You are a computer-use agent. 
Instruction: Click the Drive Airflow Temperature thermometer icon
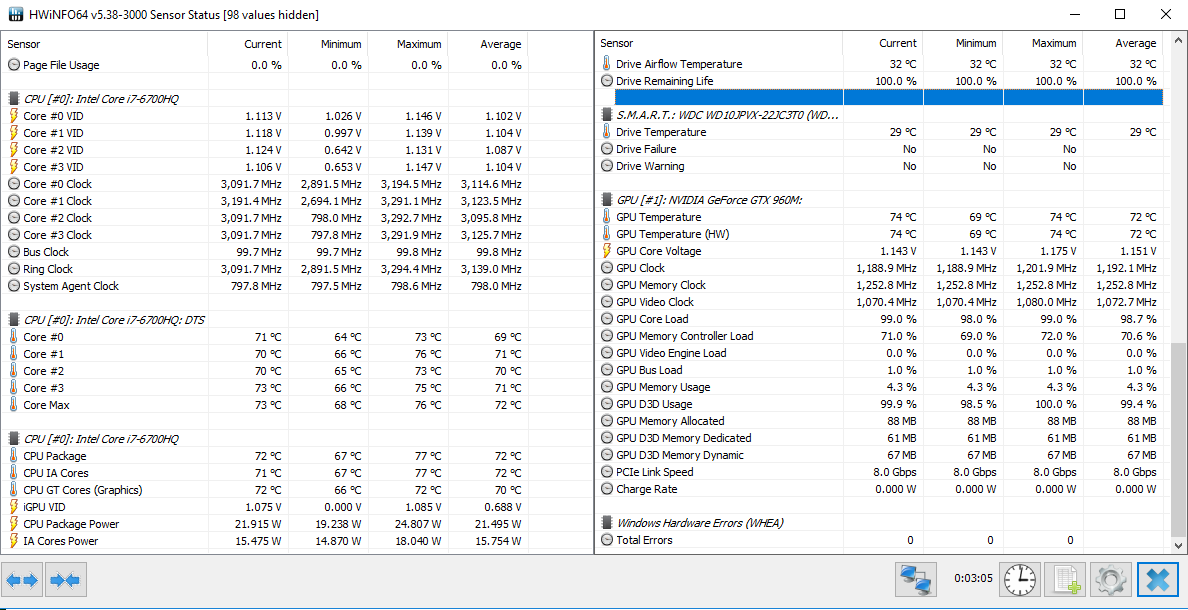point(606,64)
